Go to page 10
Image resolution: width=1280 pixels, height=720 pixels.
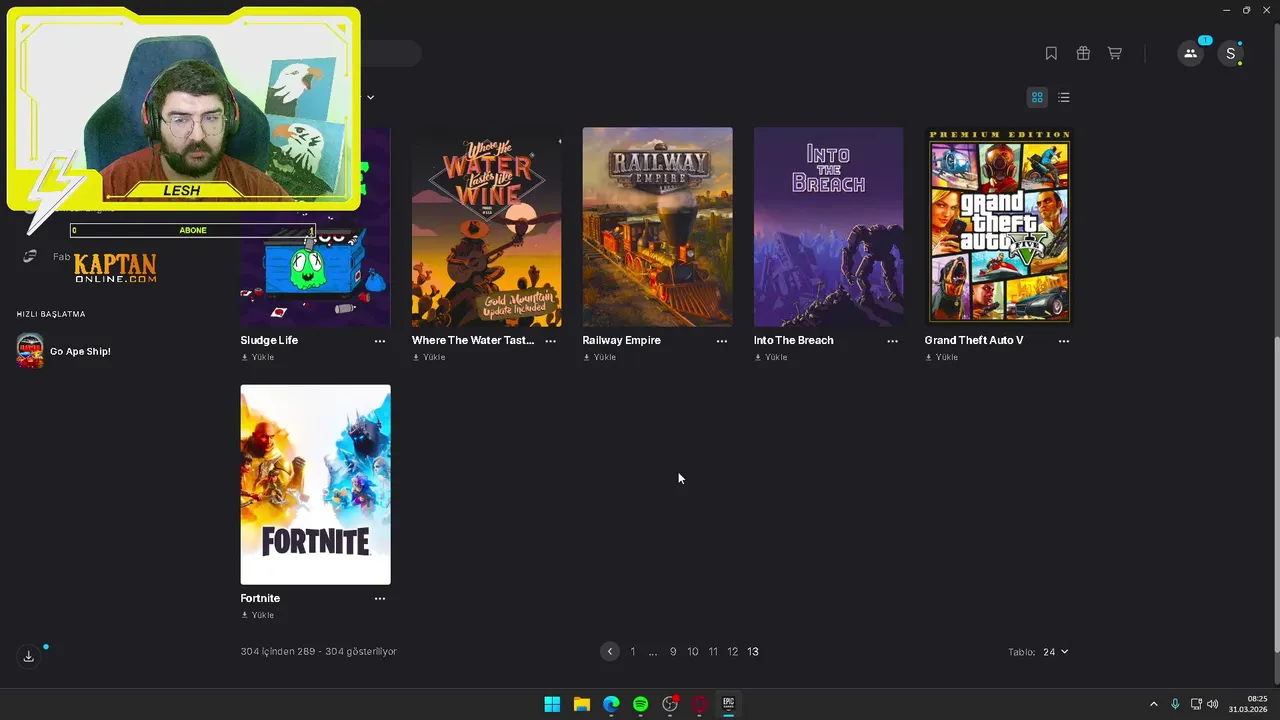(693, 651)
